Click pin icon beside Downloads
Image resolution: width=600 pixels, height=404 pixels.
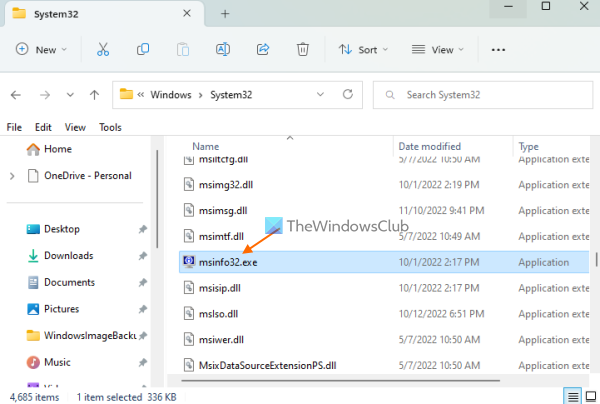142,256
